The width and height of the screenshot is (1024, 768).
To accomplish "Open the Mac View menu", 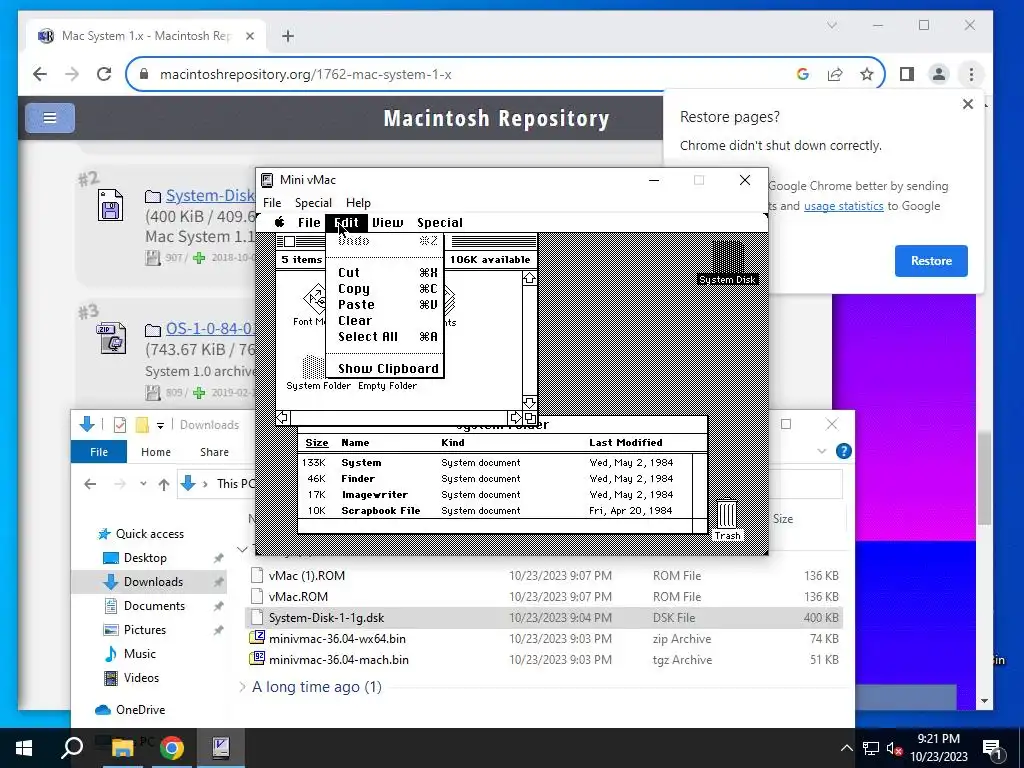I will coord(387,222).
